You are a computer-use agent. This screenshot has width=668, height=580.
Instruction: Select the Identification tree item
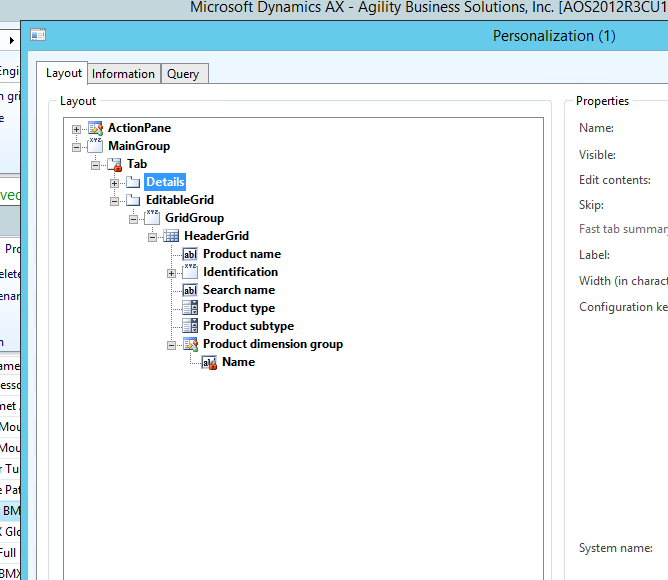[x=240, y=272]
